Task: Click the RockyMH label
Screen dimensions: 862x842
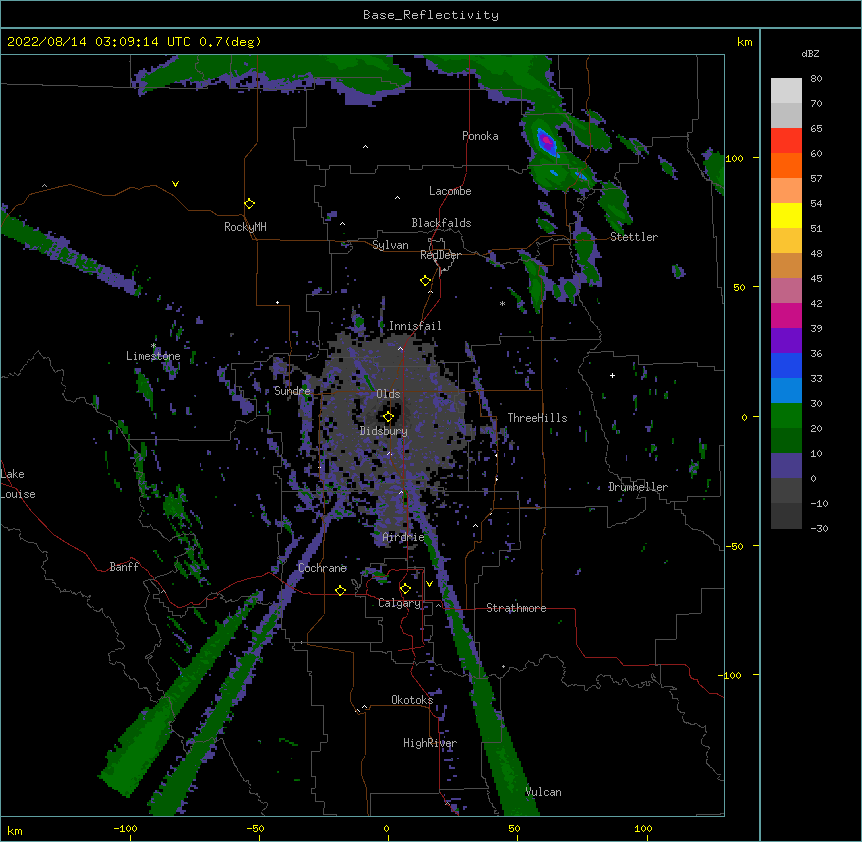Action: click(245, 227)
